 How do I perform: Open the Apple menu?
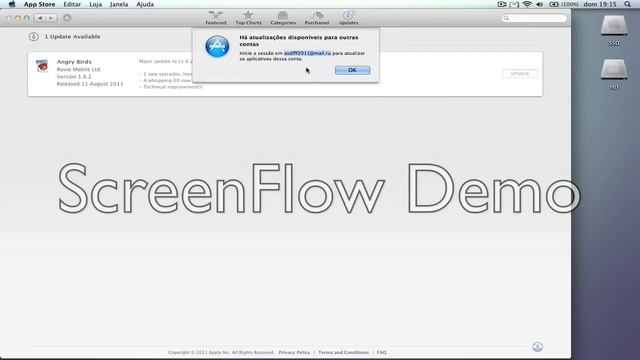pos(12,4)
